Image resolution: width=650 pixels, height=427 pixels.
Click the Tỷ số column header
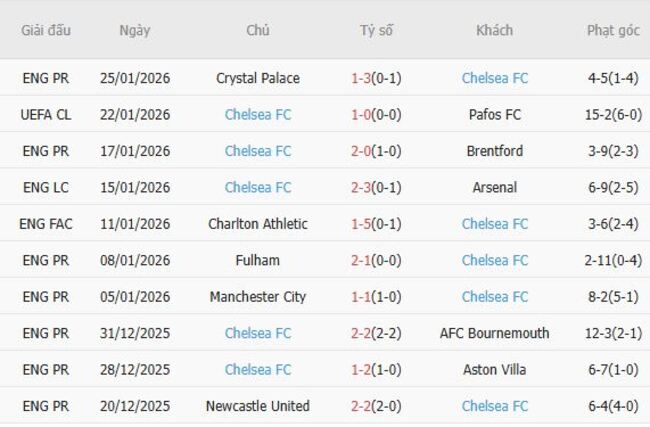[x=376, y=30]
